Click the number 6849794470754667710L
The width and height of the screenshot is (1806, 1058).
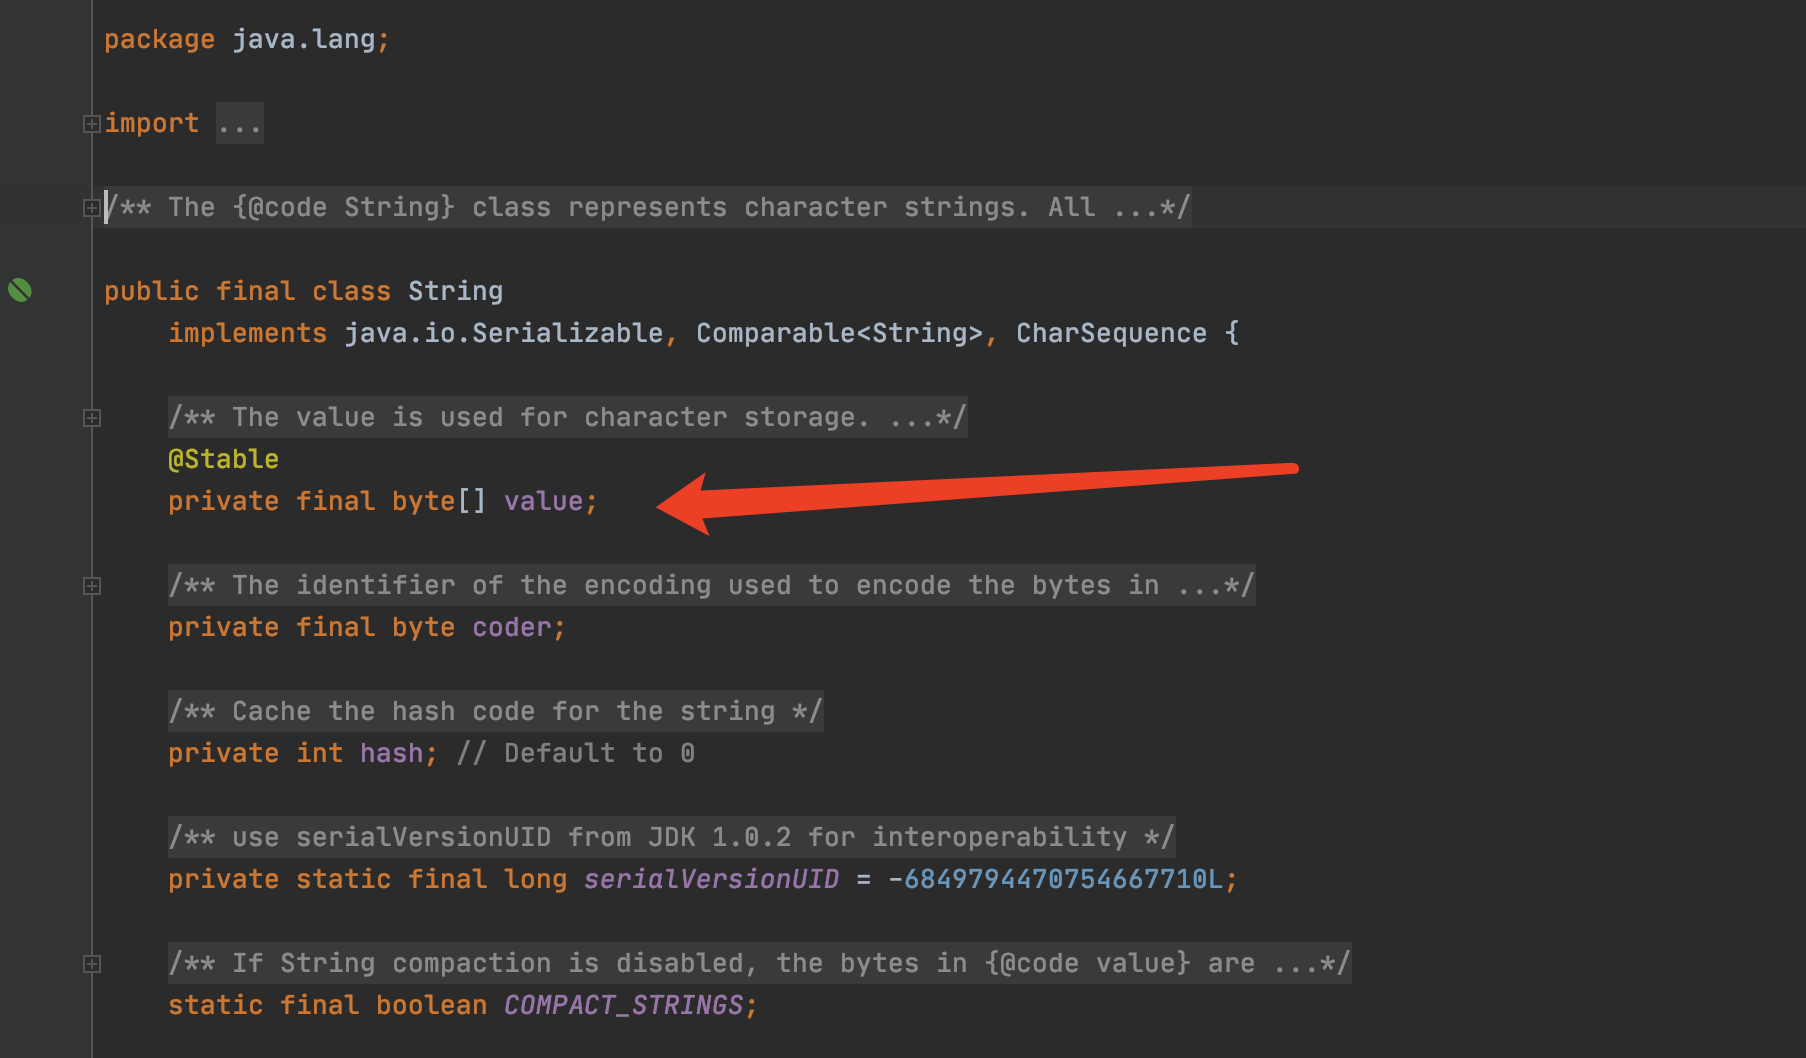pos(1064,879)
